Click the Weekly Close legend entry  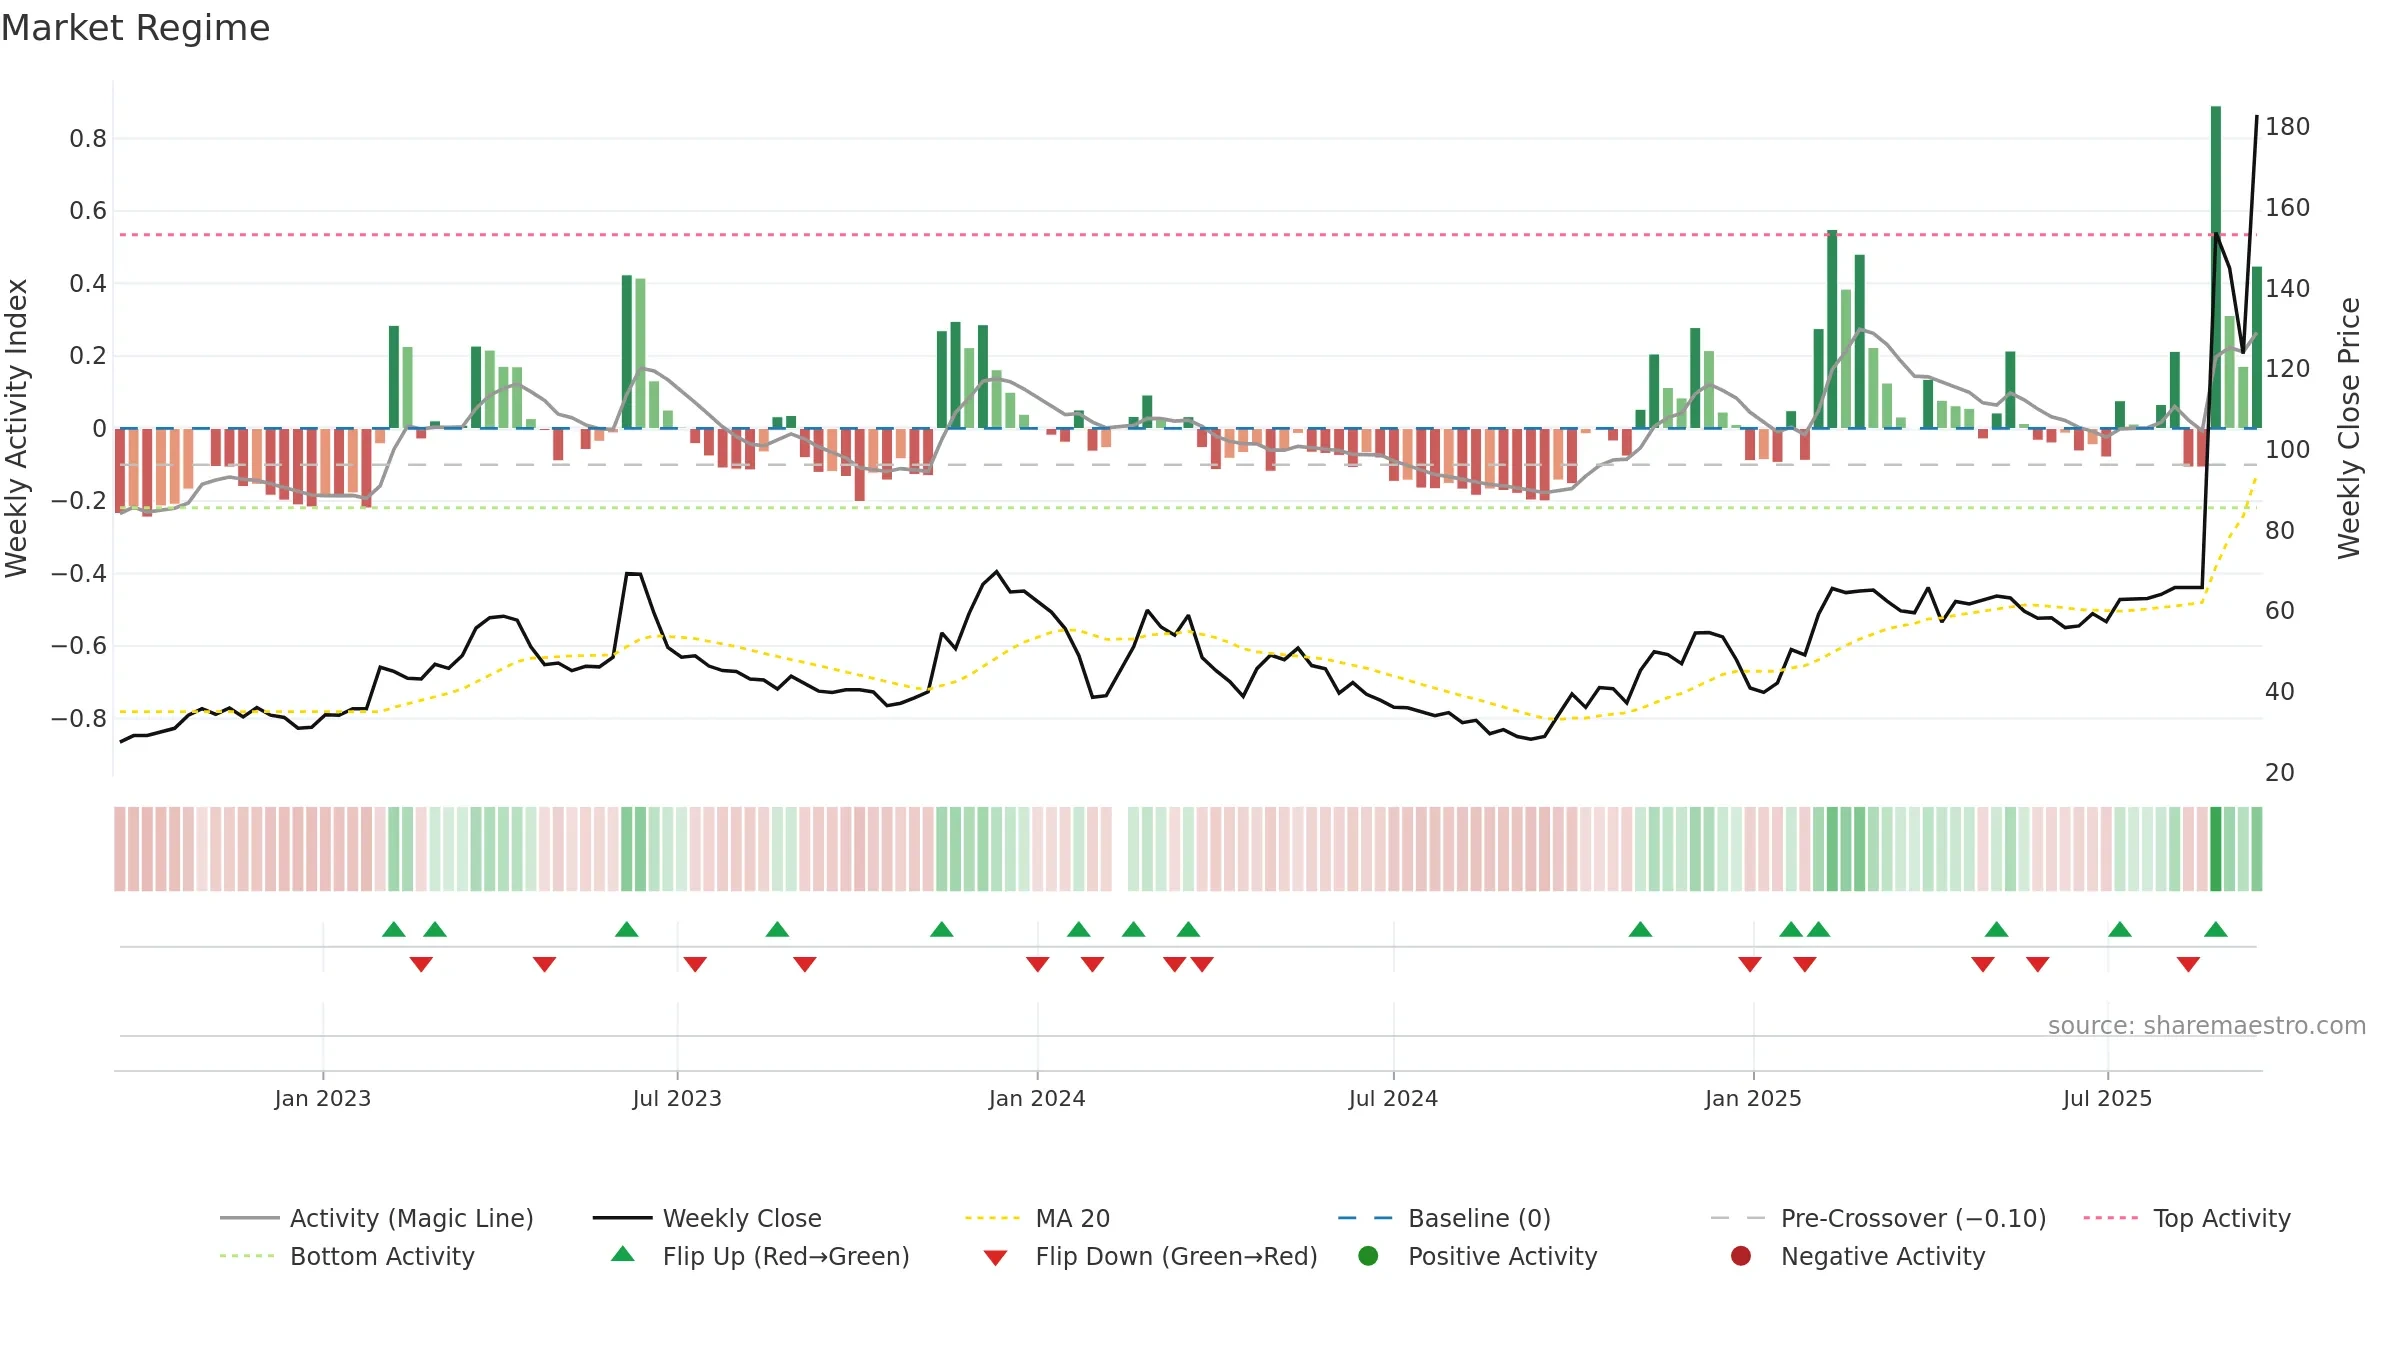[x=707, y=1218]
